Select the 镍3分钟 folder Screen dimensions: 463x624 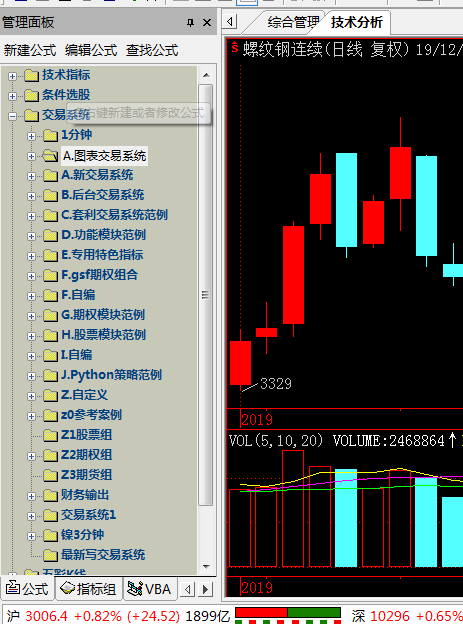click(x=82, y=534)
